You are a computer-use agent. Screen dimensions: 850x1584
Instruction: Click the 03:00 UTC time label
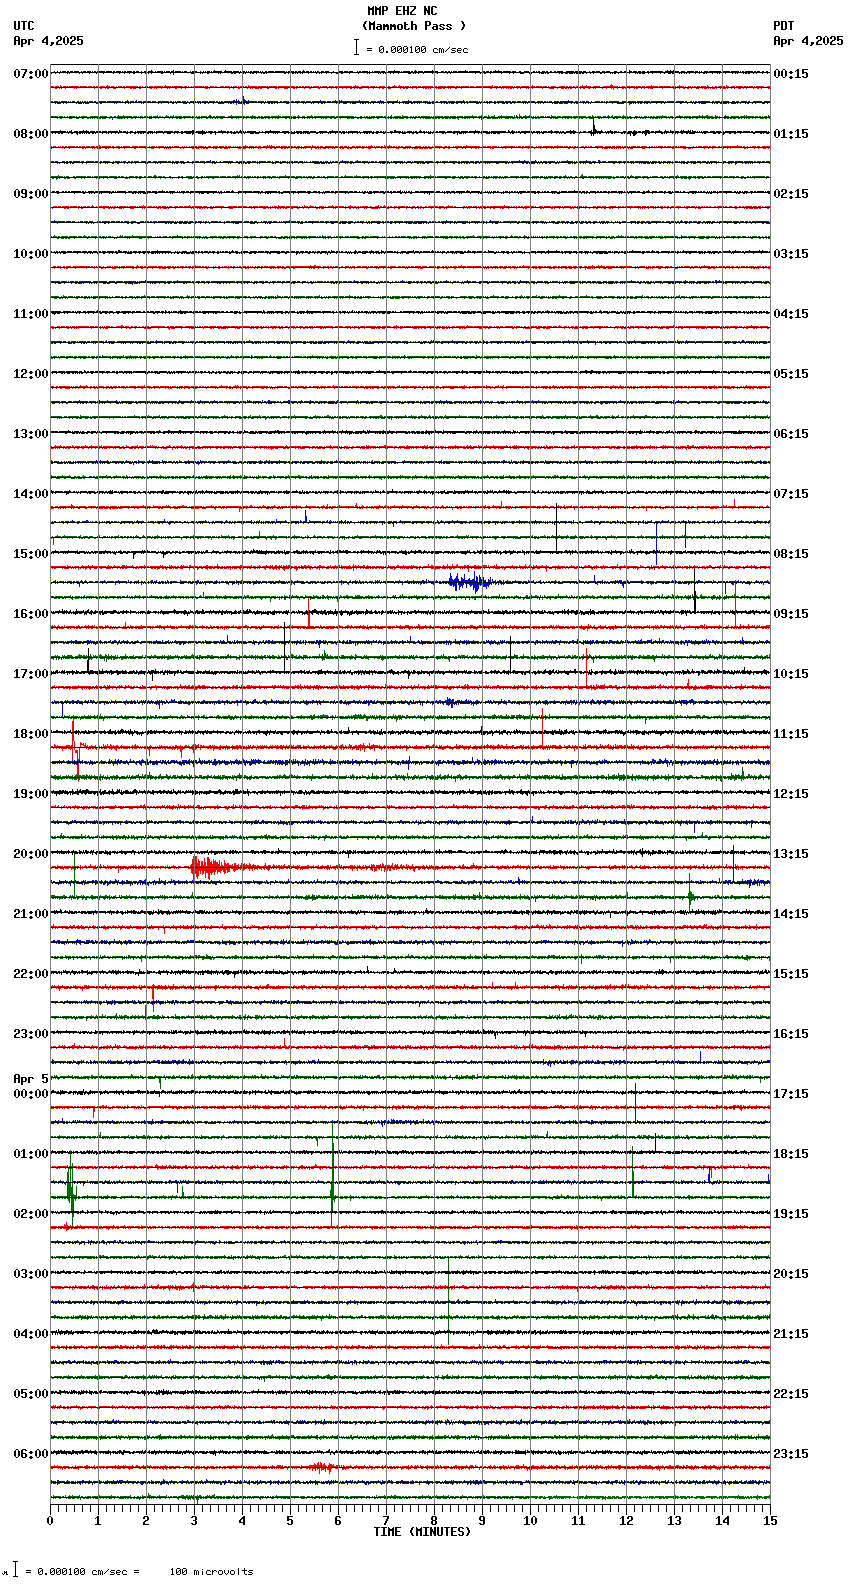point(30,1274)
